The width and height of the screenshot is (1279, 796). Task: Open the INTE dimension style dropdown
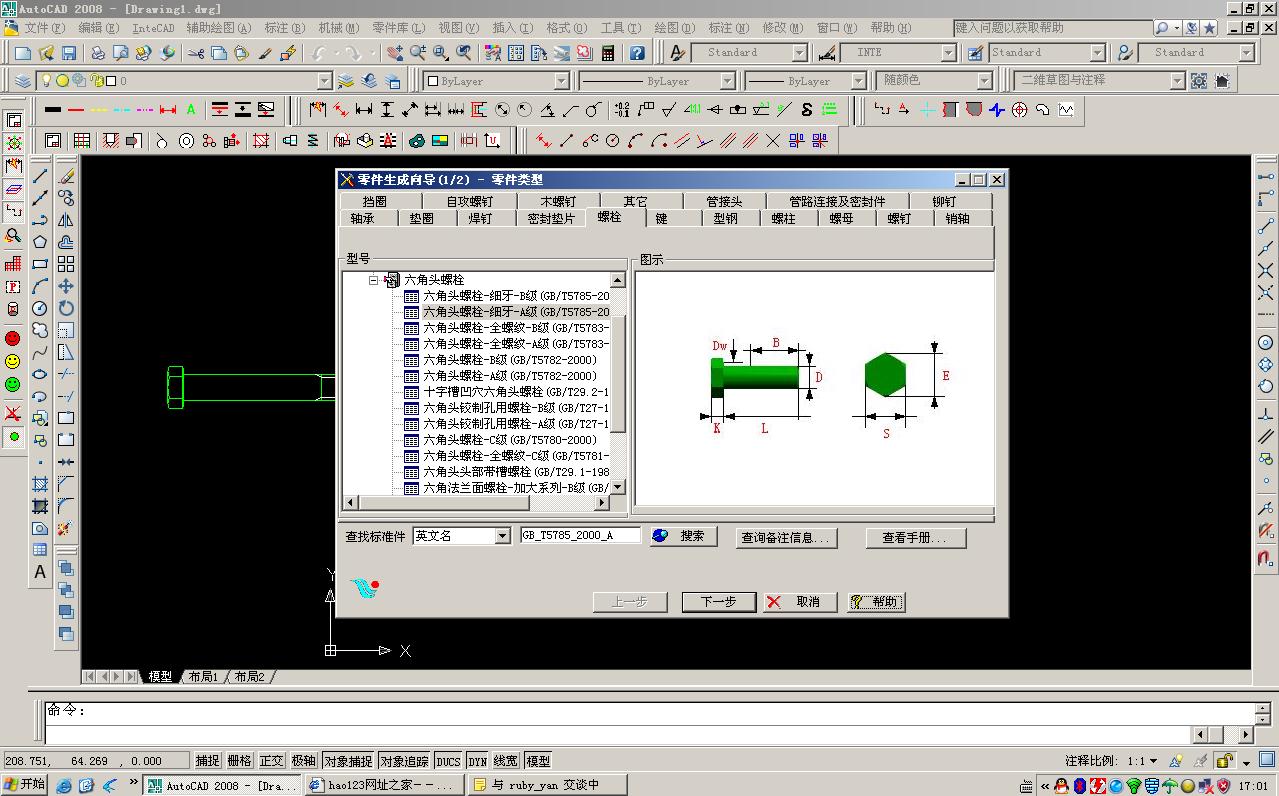[949, 53]
